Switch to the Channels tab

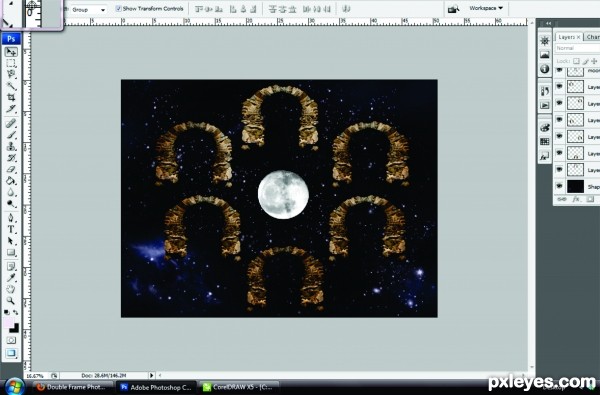click(x=592, y=37)
